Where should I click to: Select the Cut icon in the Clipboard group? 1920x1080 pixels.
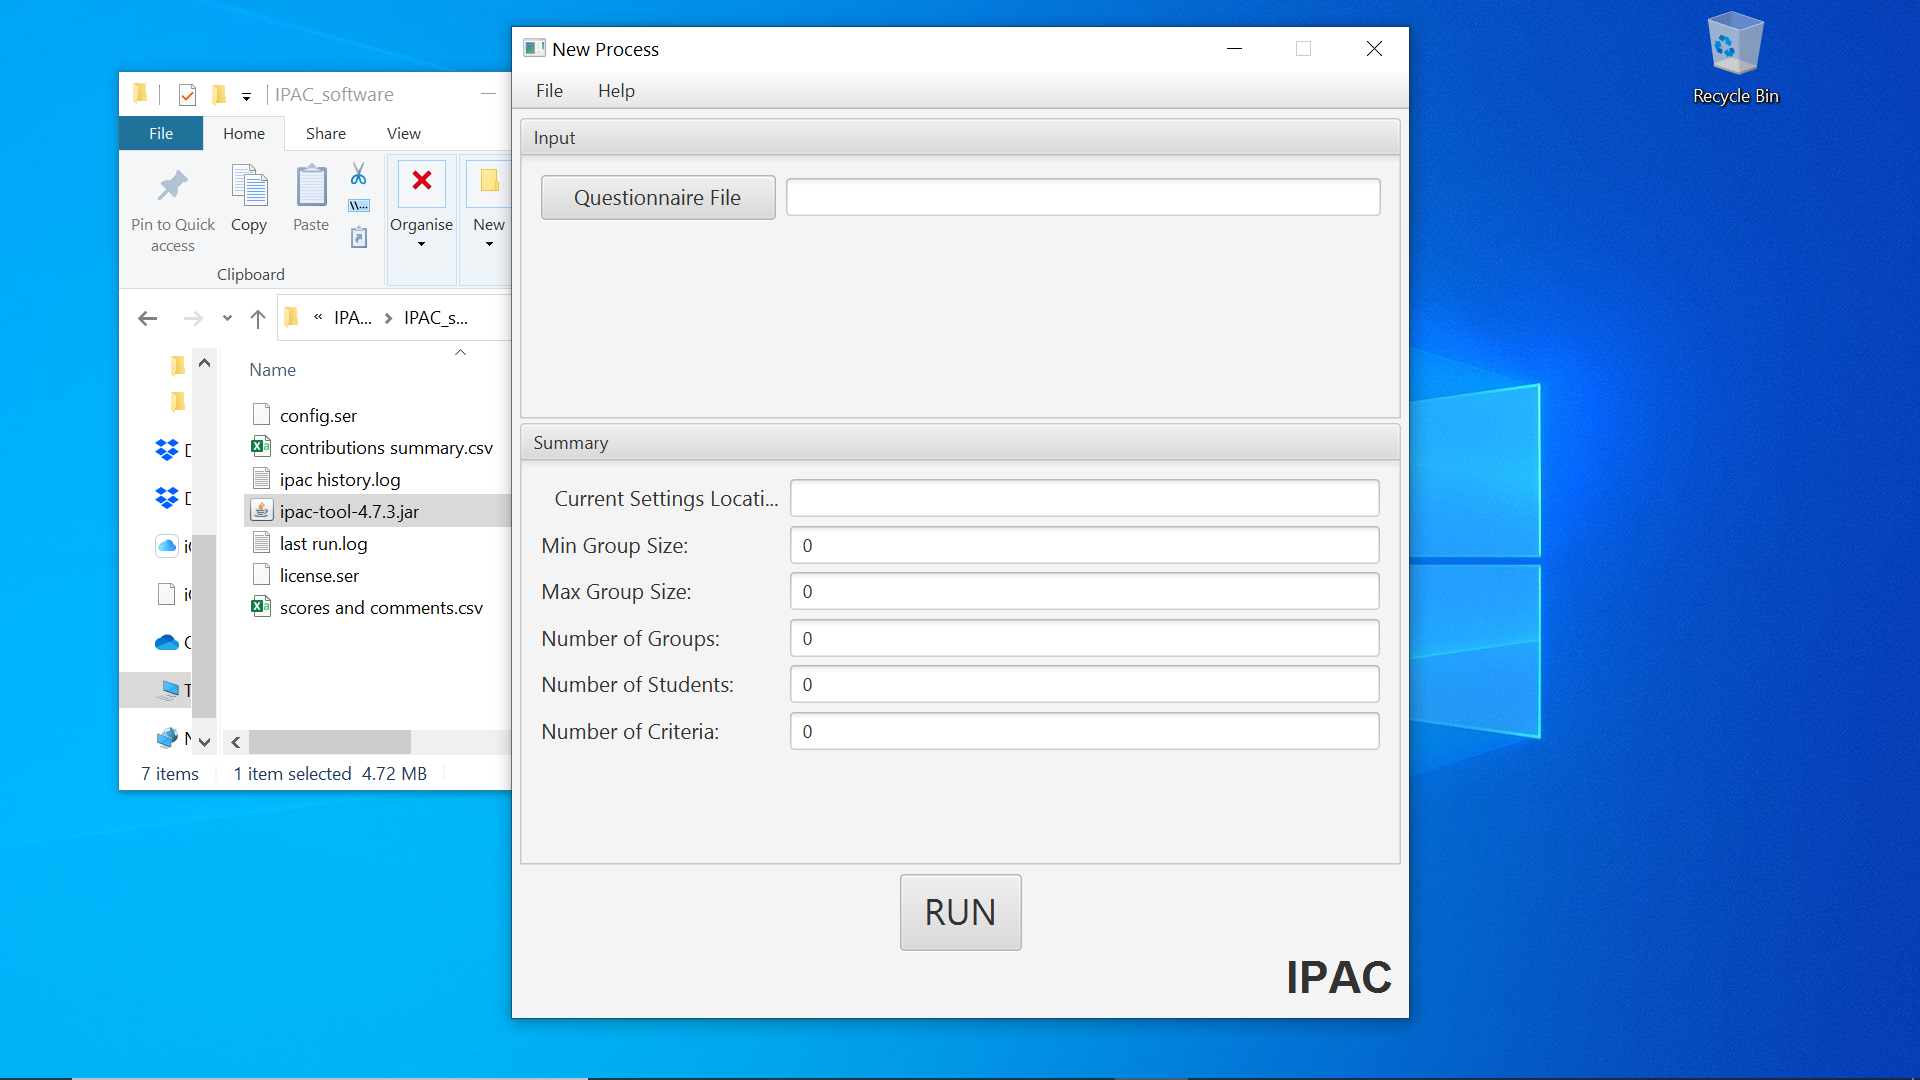(358, 175)
